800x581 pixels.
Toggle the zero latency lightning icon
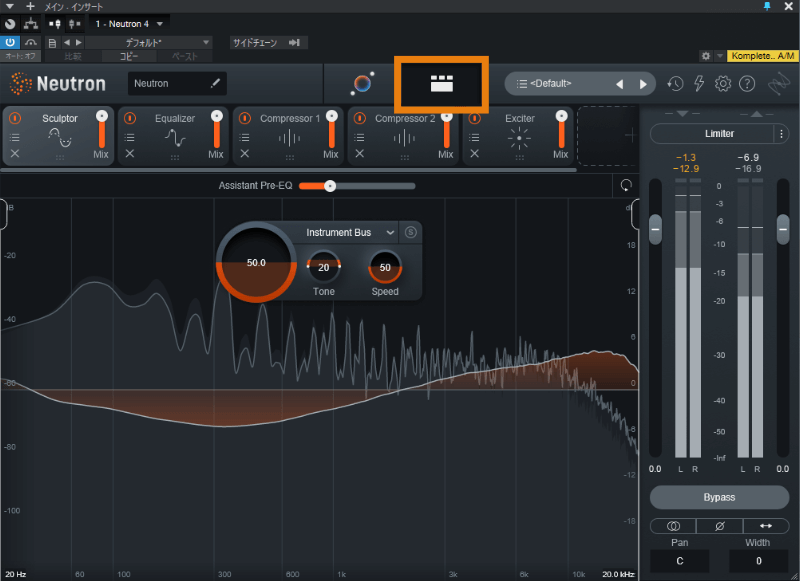point(699,84)
